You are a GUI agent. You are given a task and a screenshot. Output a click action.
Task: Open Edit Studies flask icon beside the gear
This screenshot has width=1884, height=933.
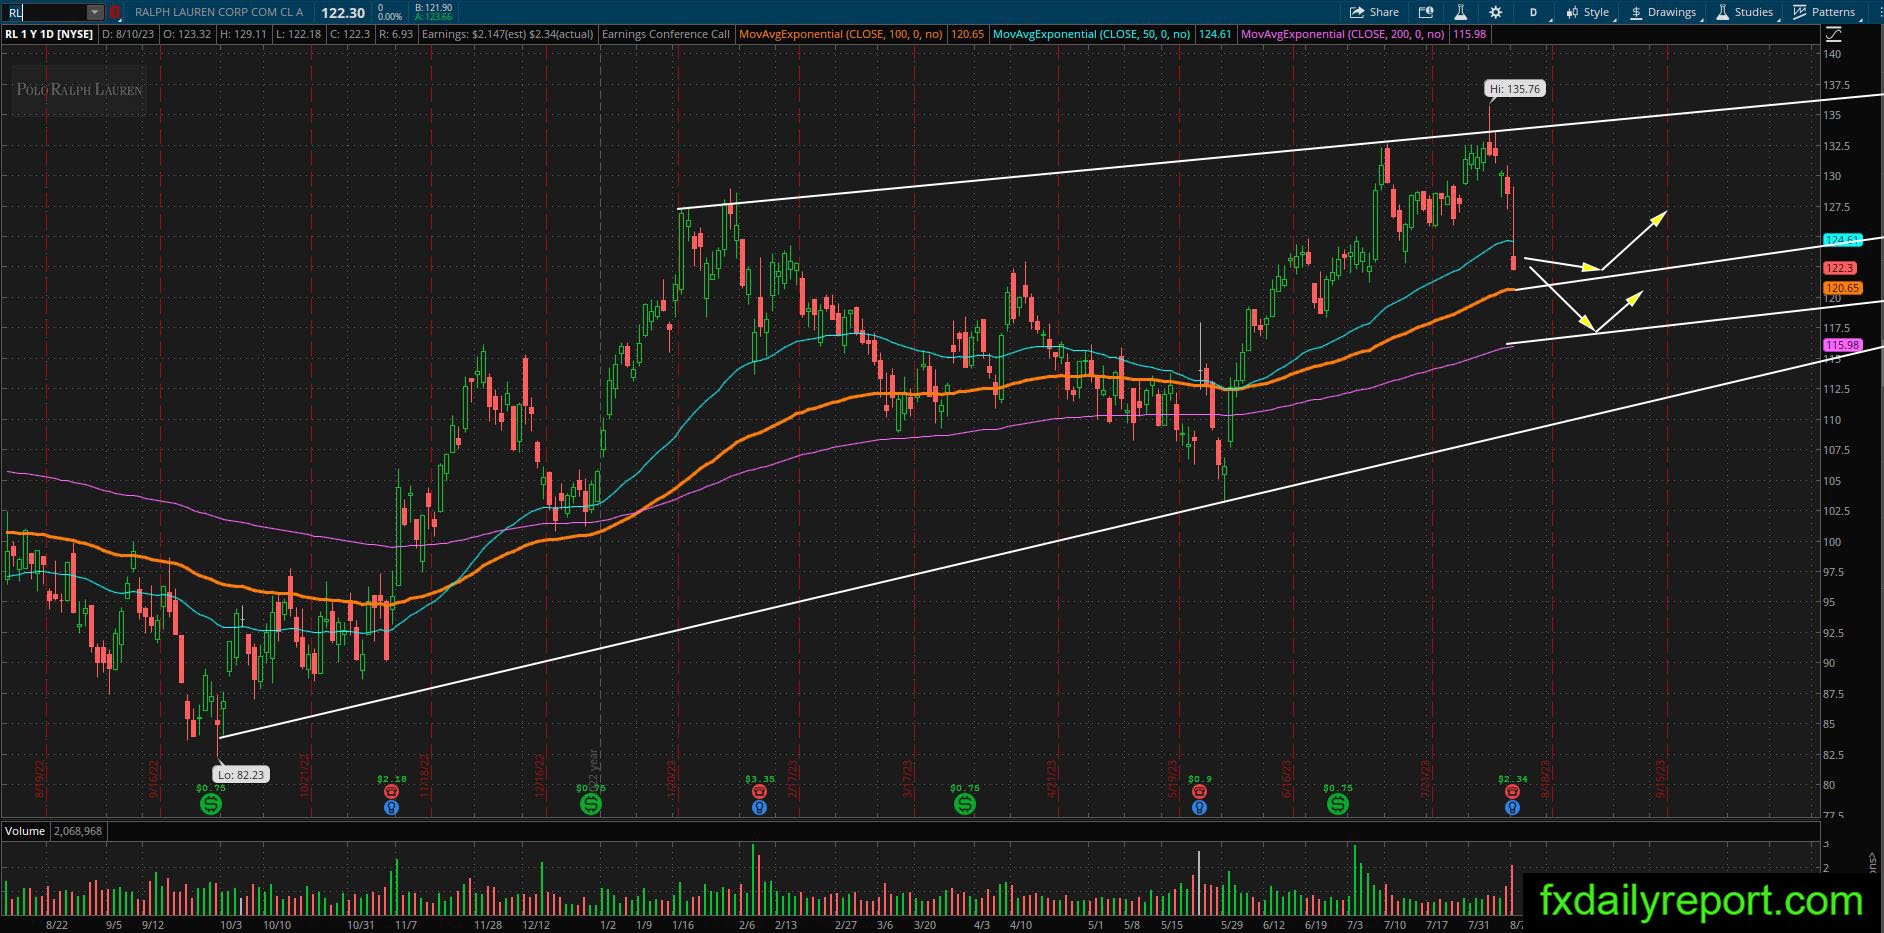point(1460,12)
